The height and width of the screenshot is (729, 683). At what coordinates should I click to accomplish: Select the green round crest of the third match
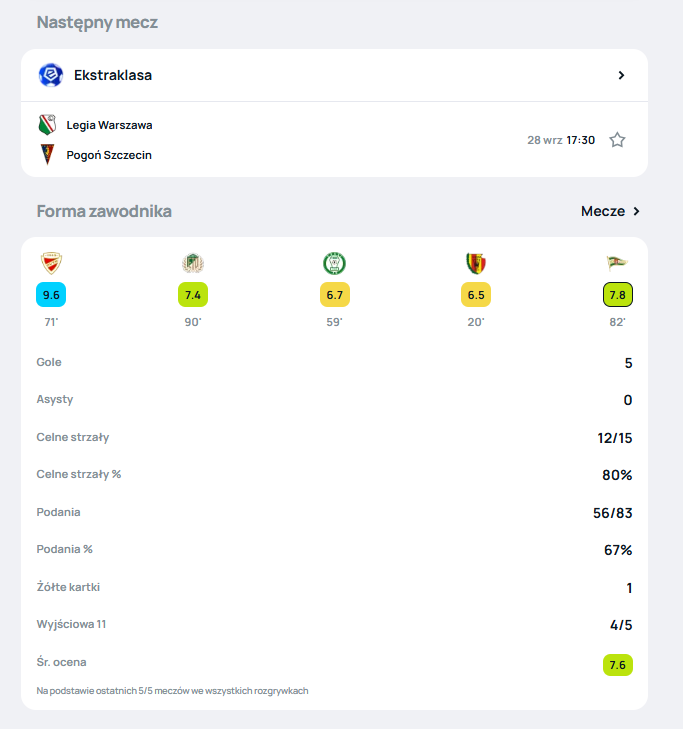(x=334, y=263)
